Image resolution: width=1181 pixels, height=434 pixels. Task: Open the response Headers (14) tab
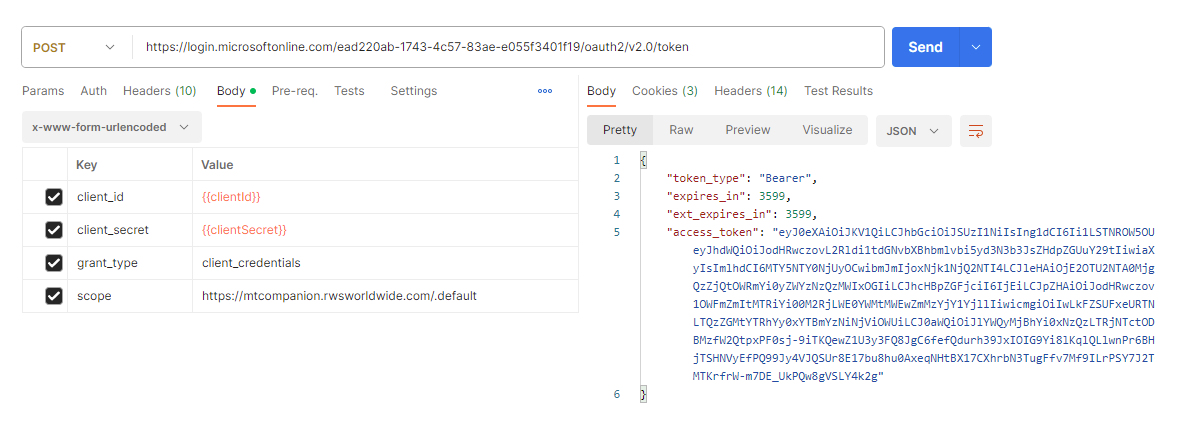(751, 91)
